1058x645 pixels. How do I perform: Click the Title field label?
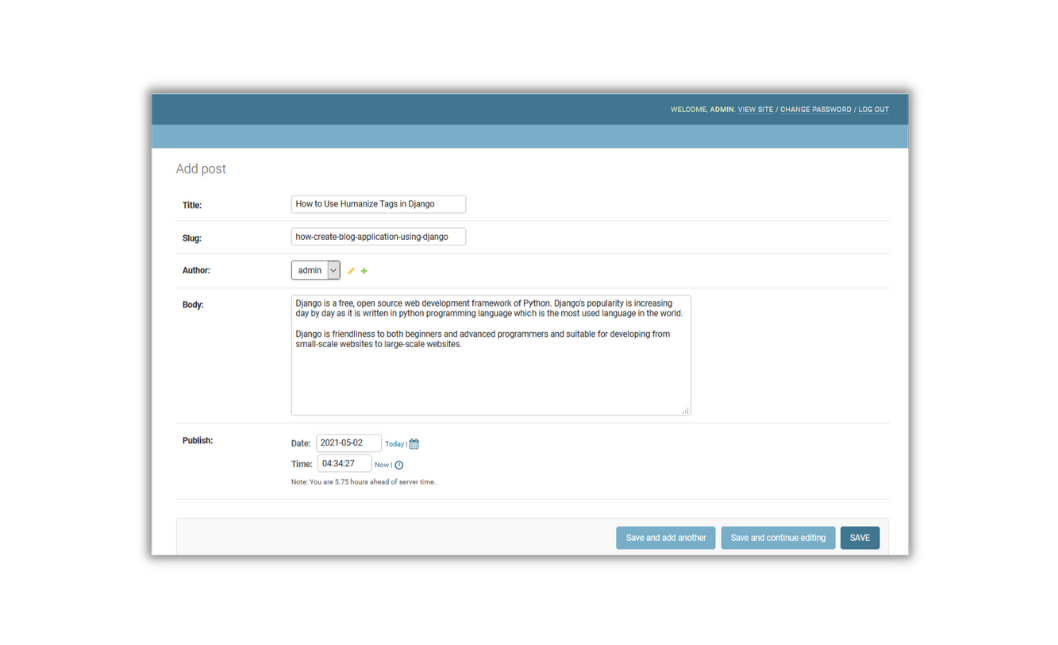pos(192,205)
